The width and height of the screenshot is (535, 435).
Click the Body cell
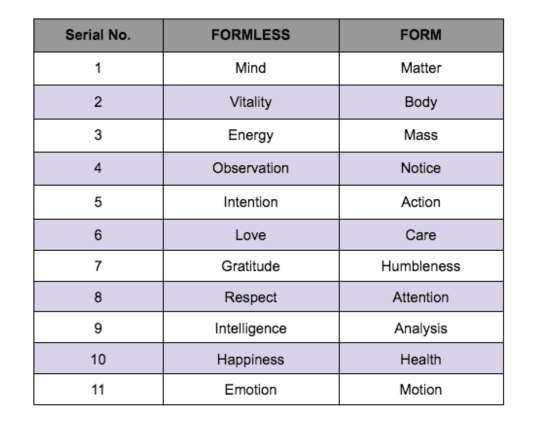421,102
